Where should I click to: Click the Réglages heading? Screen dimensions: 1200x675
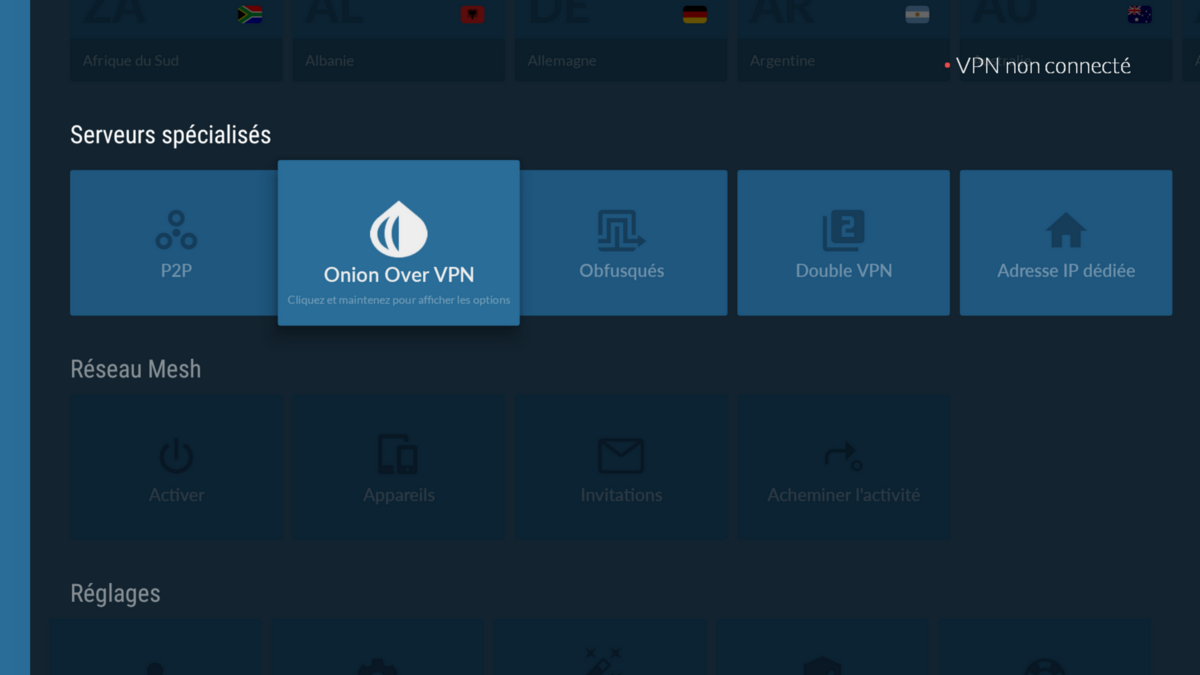click(x=115, y=594)
